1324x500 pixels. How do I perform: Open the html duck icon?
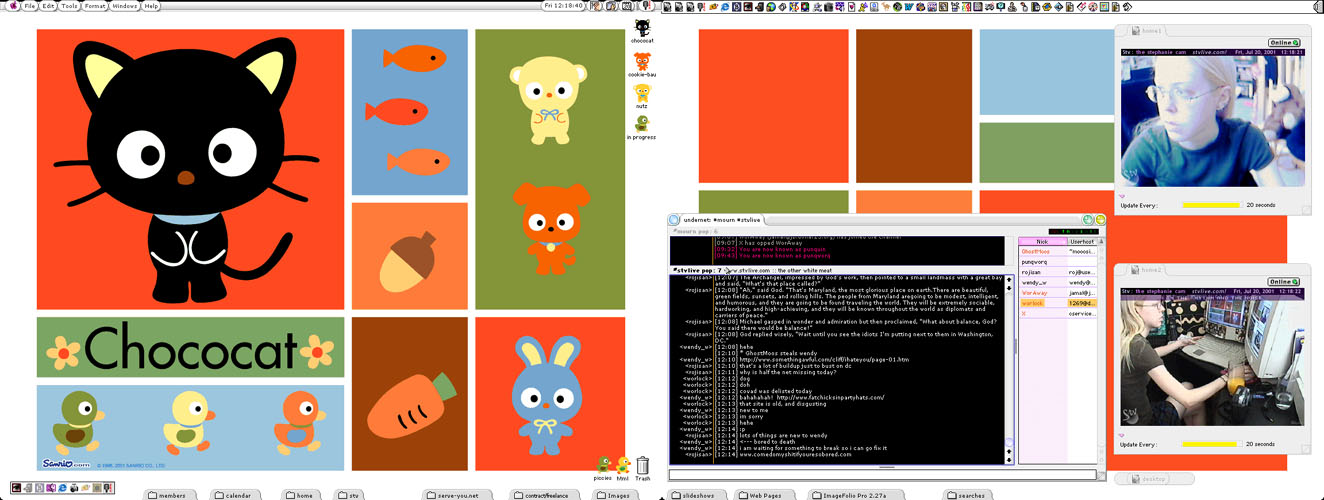tap(622, 464)
